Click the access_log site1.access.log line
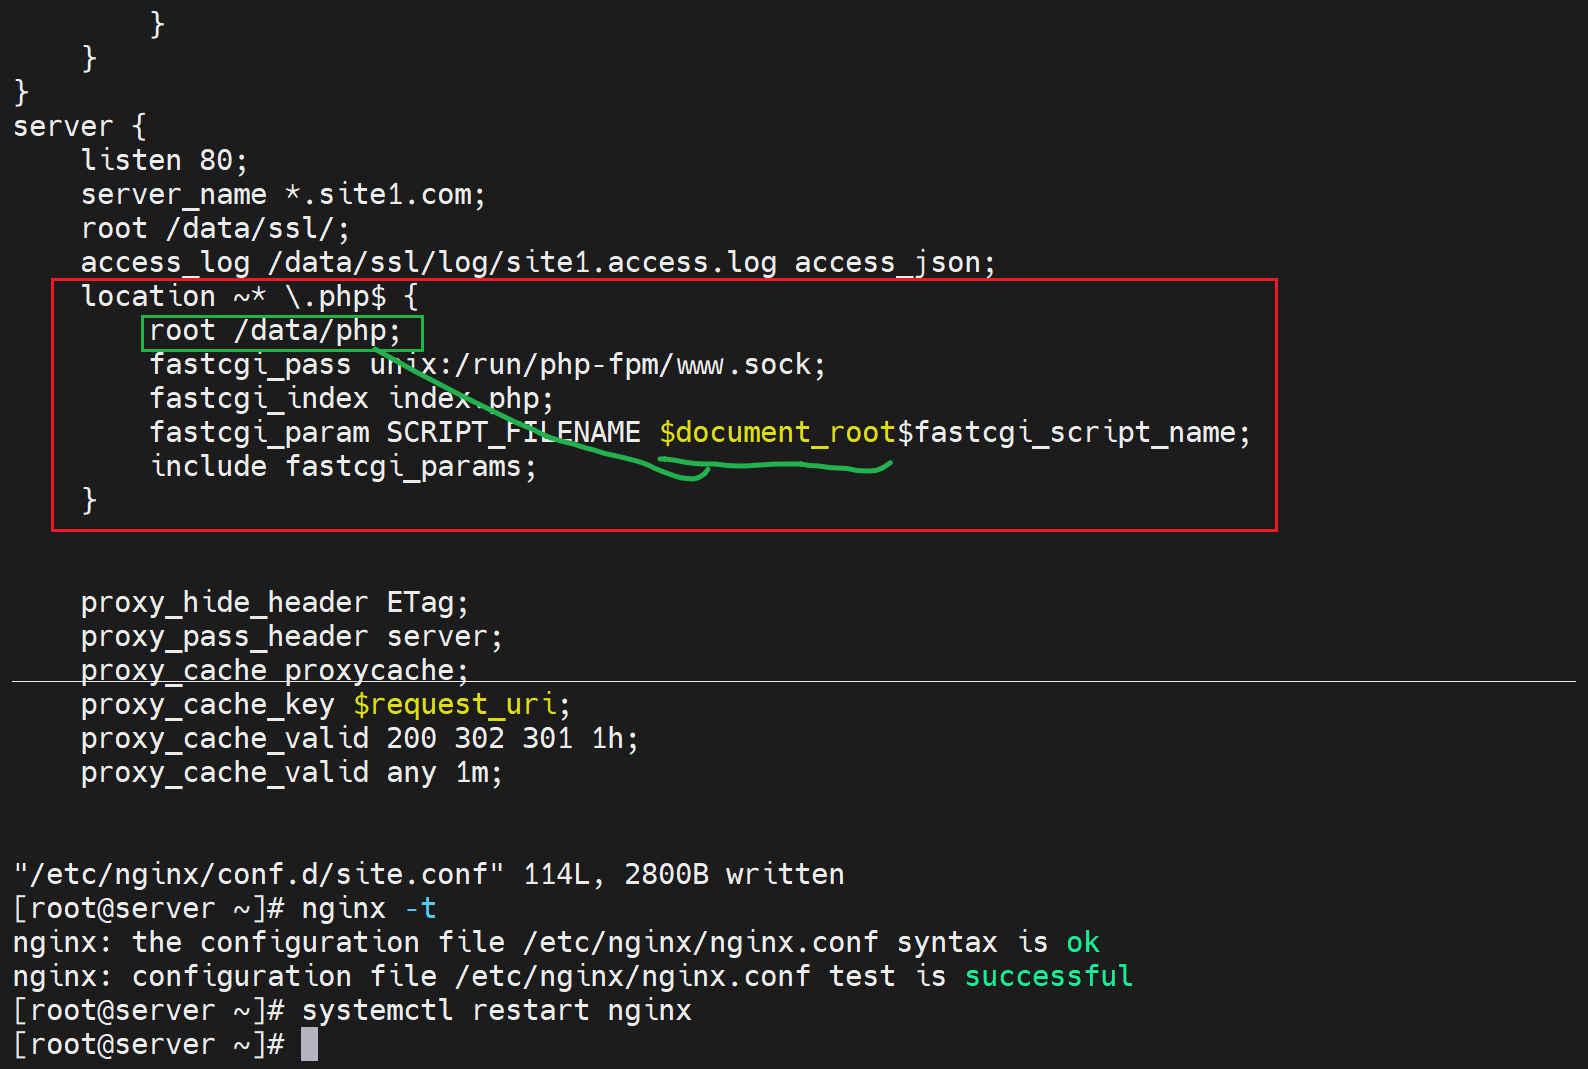 538,263
